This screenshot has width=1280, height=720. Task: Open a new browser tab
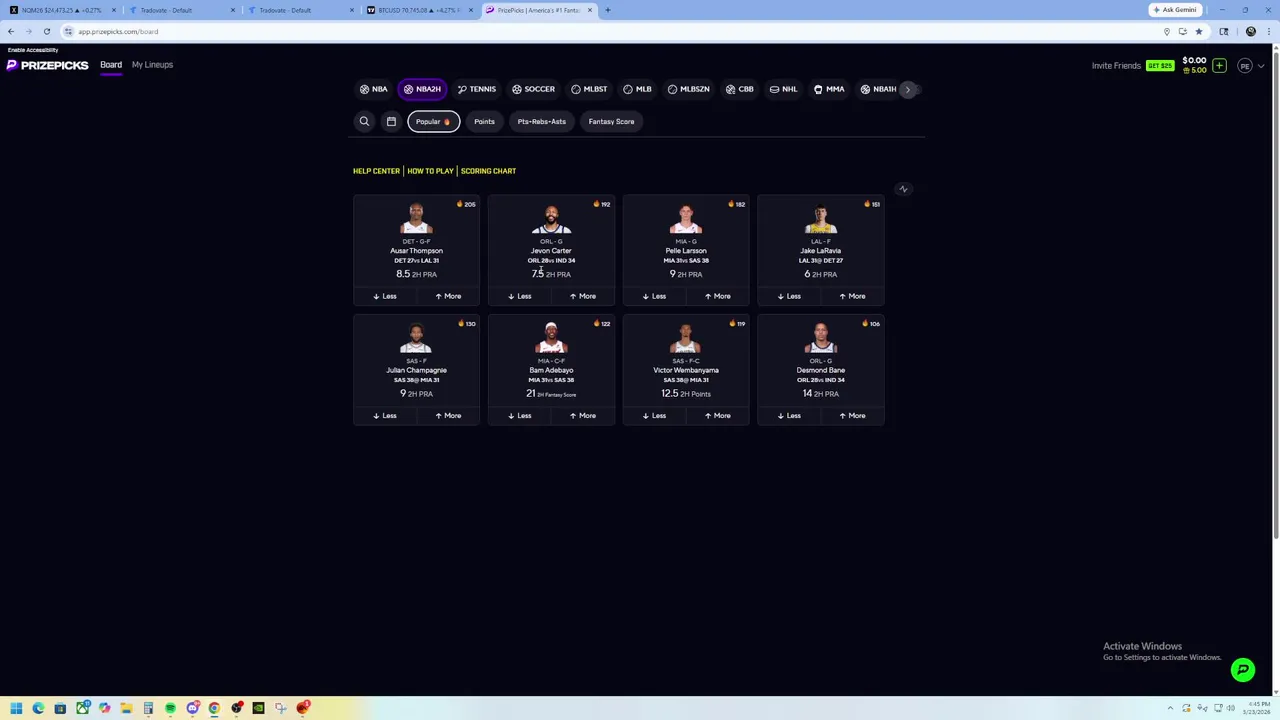coord(608,10)
